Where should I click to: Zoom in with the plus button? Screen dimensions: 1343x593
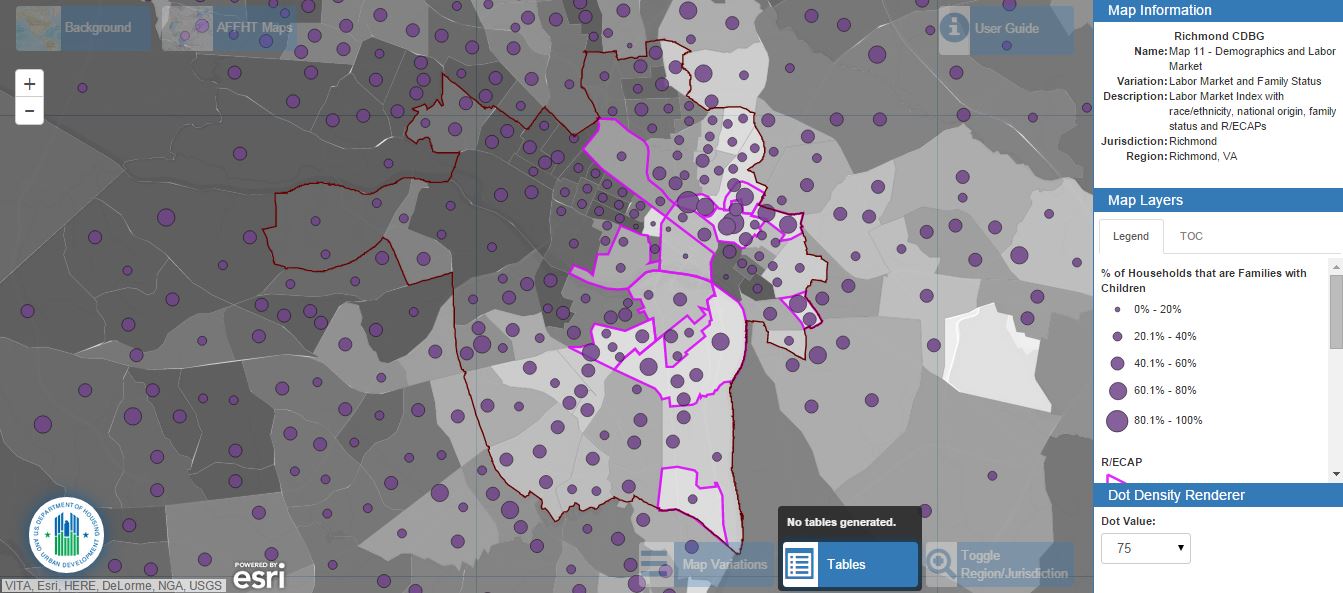click(30, 84)
